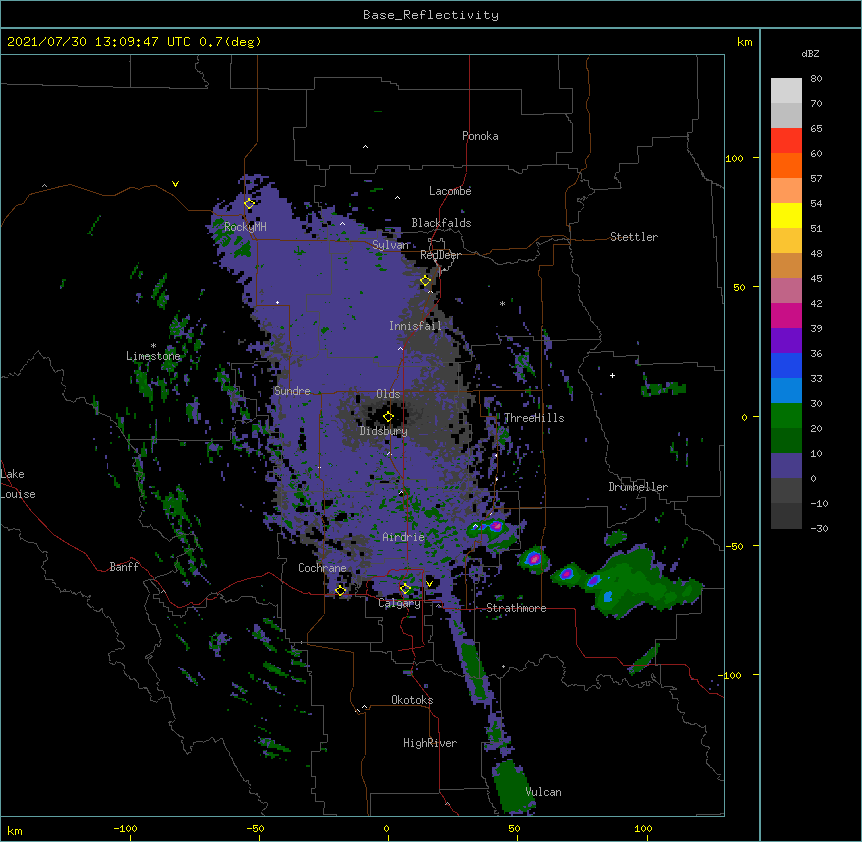Image resolution: width=862 pixels, height=842 pixels.
Task: Click the Innisfail label
Action: point(415,326)
